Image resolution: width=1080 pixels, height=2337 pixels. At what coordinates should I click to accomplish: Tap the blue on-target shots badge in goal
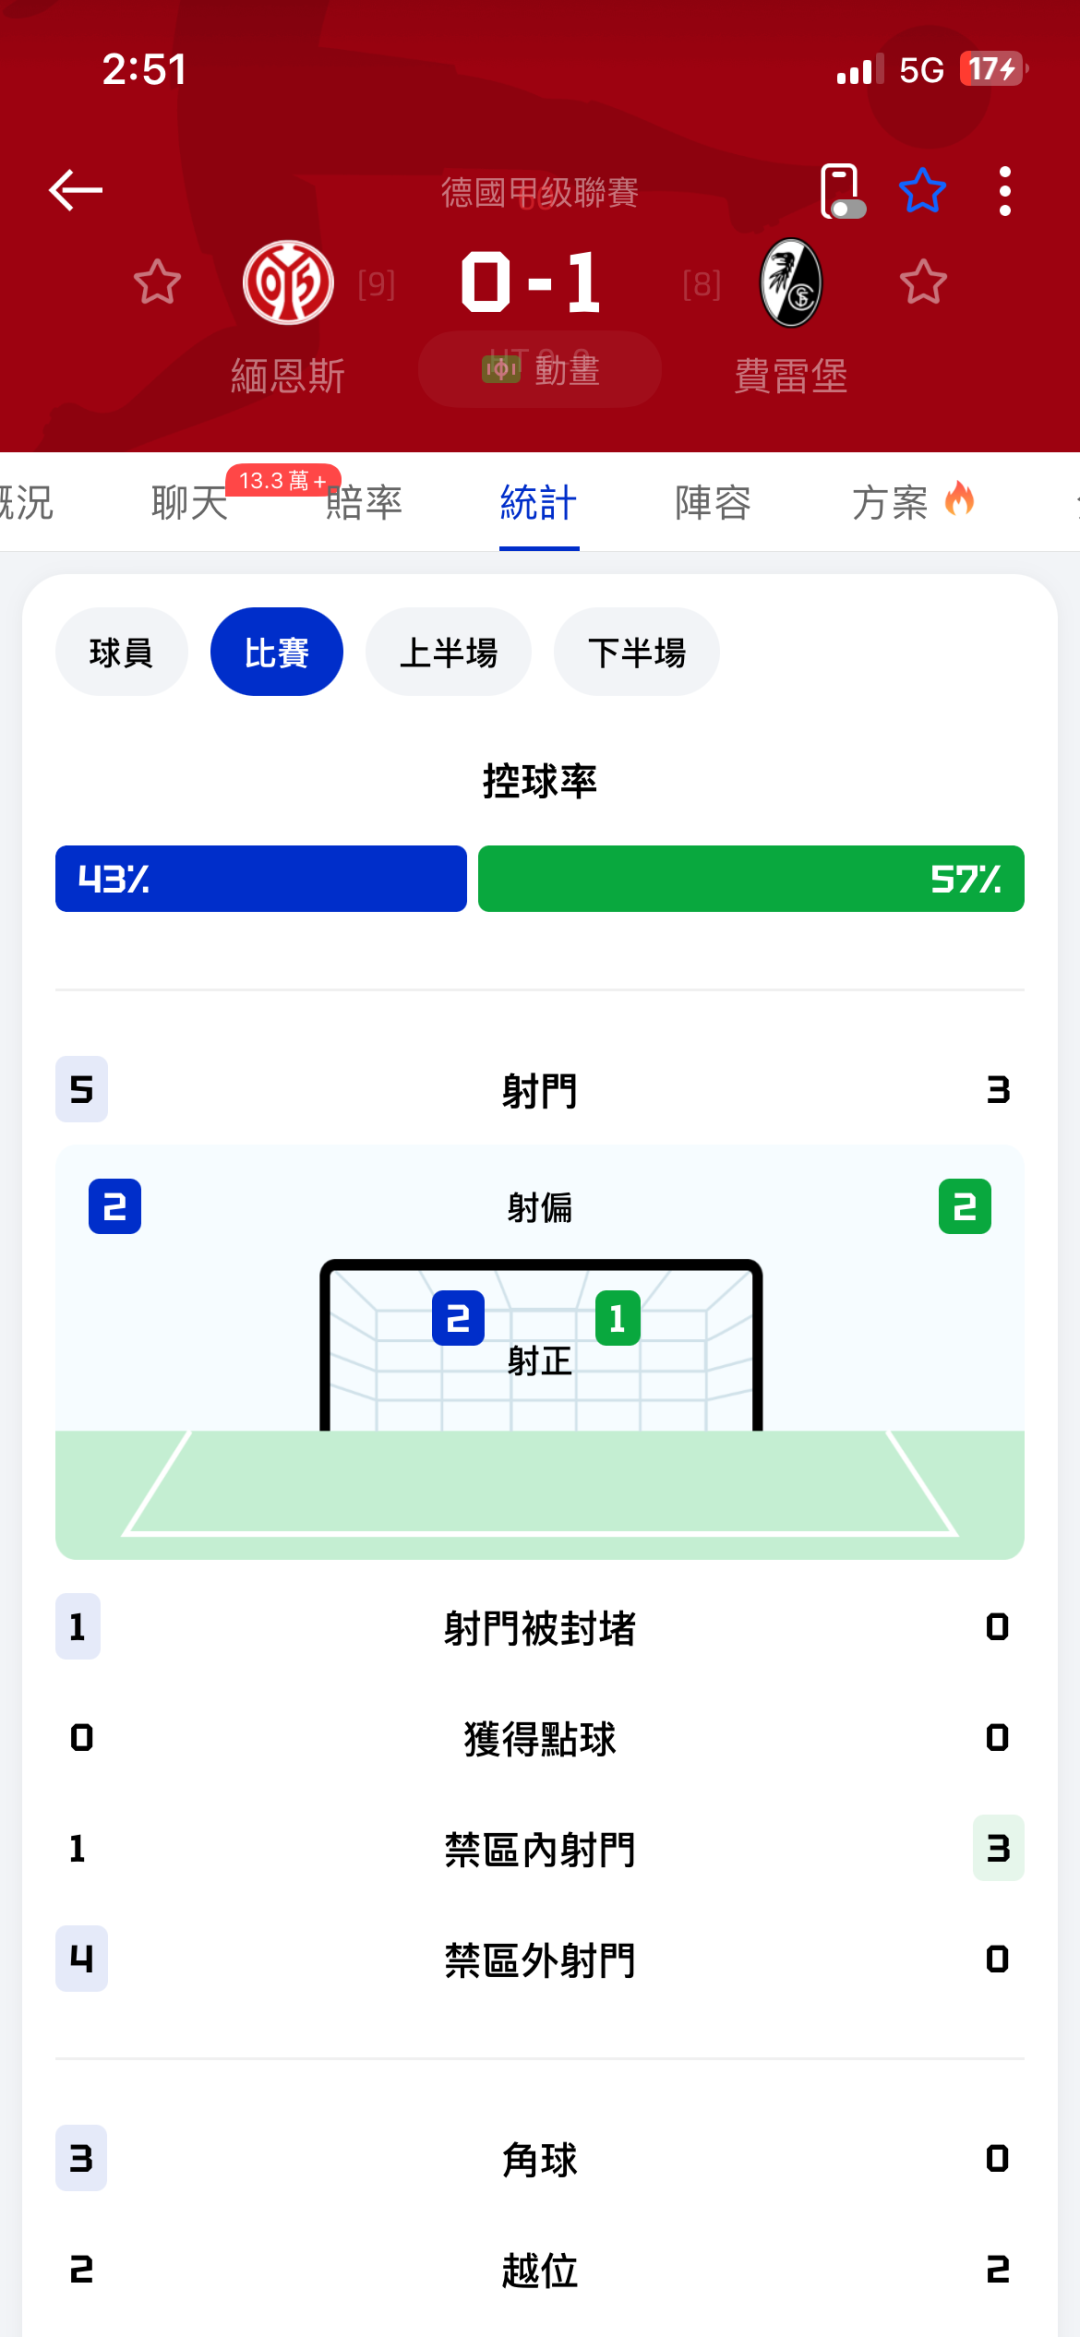[458, 1318]
